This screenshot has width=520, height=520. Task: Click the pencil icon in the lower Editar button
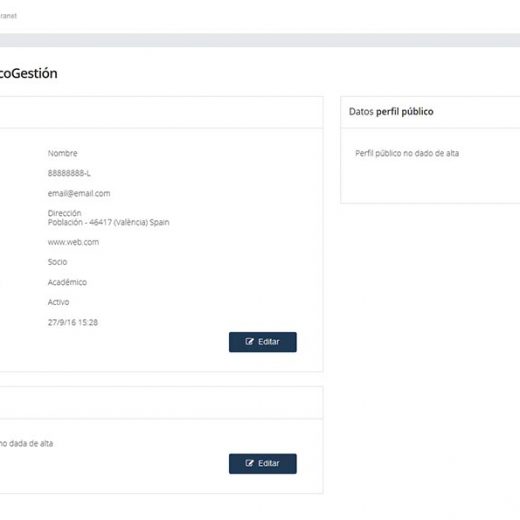point(249,463)
